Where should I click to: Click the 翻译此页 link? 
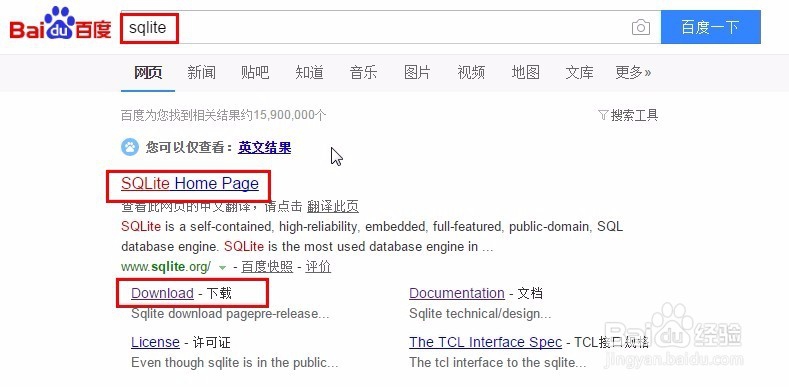[333, 206]
